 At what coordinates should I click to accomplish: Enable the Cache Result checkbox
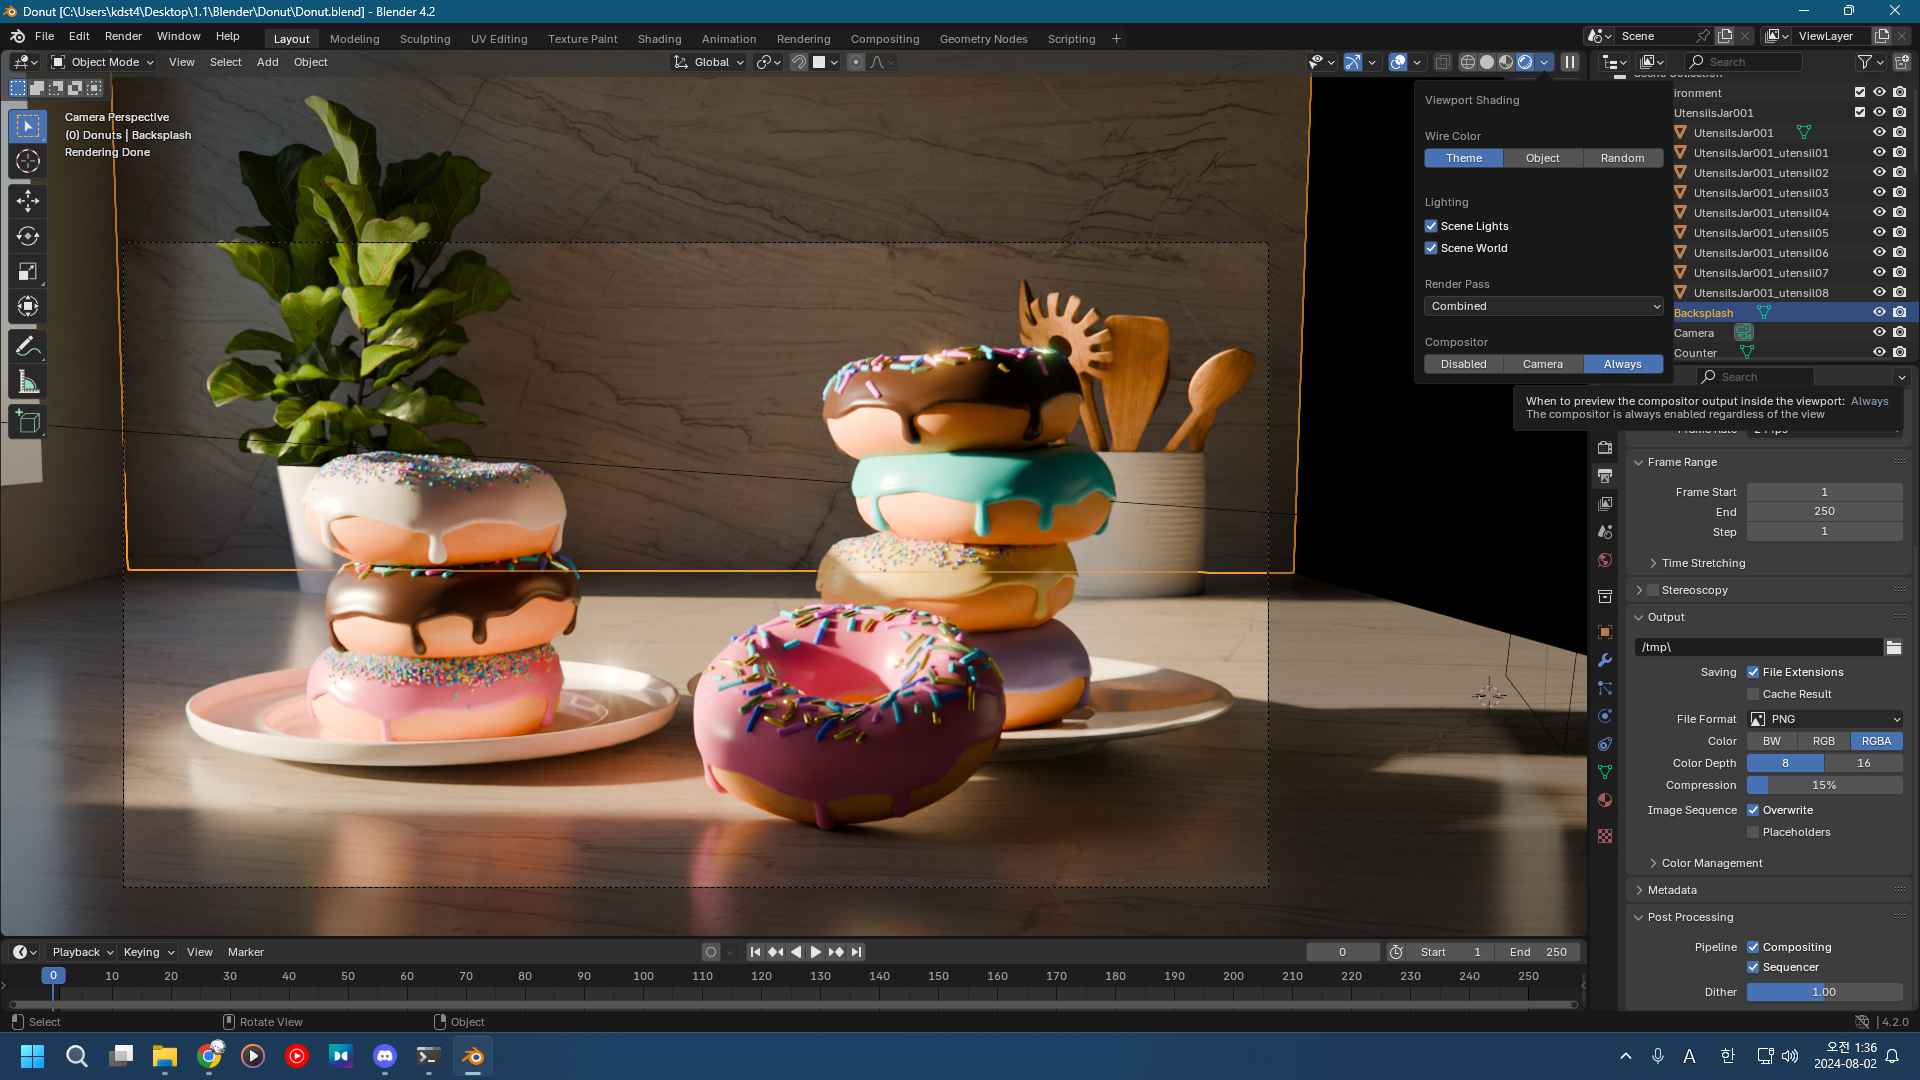point(1753,694)
